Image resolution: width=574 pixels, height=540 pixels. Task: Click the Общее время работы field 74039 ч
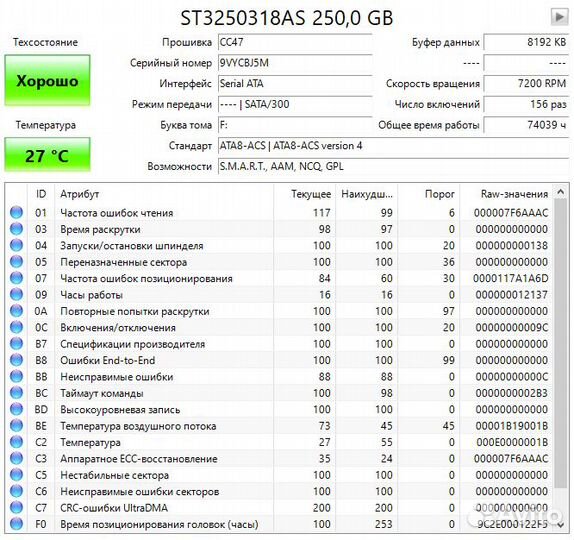tap(526, 125)
